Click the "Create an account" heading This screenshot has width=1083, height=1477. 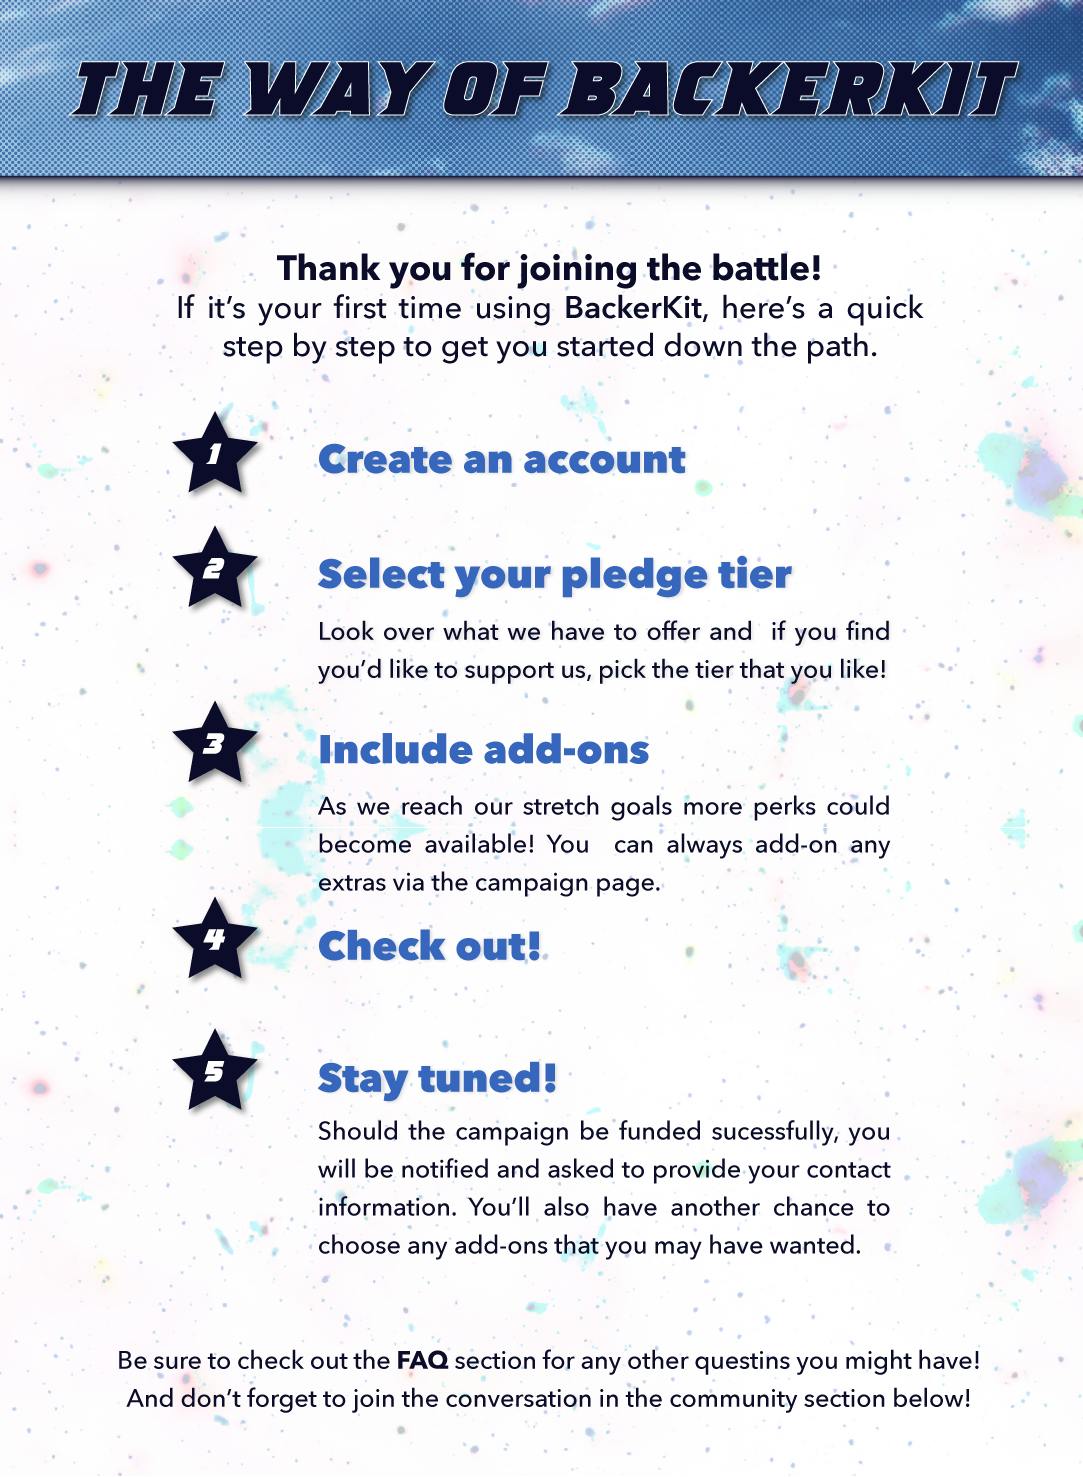coord(501,460)
